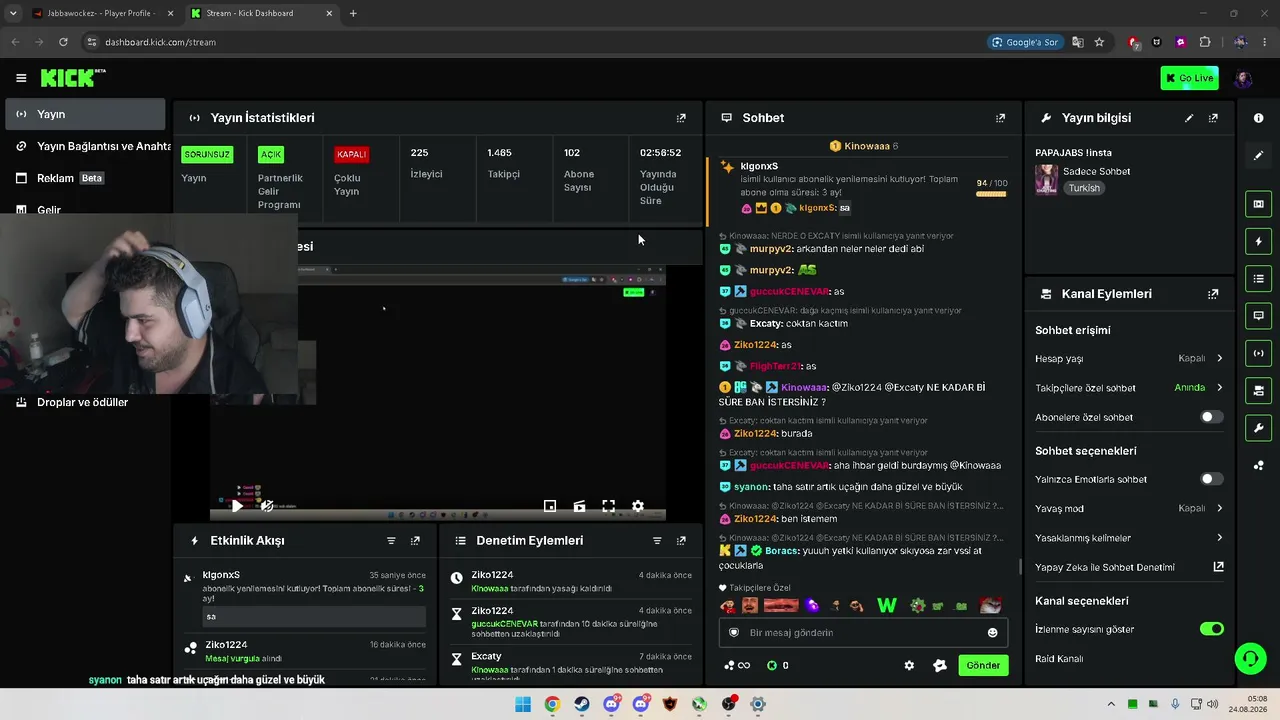This screenshot has width=1280, height=720.
Task: Pop out the Kanal Eylemleri panel
Action: (1213, 294)
